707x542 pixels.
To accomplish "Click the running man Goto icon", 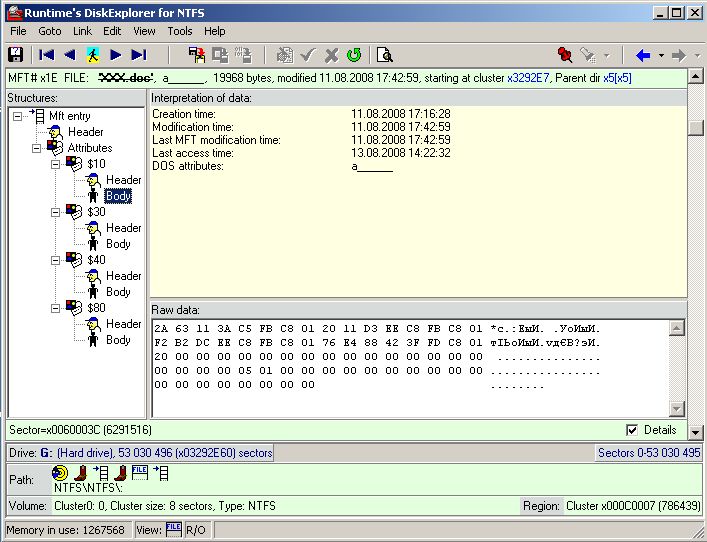I will (93, 55).
